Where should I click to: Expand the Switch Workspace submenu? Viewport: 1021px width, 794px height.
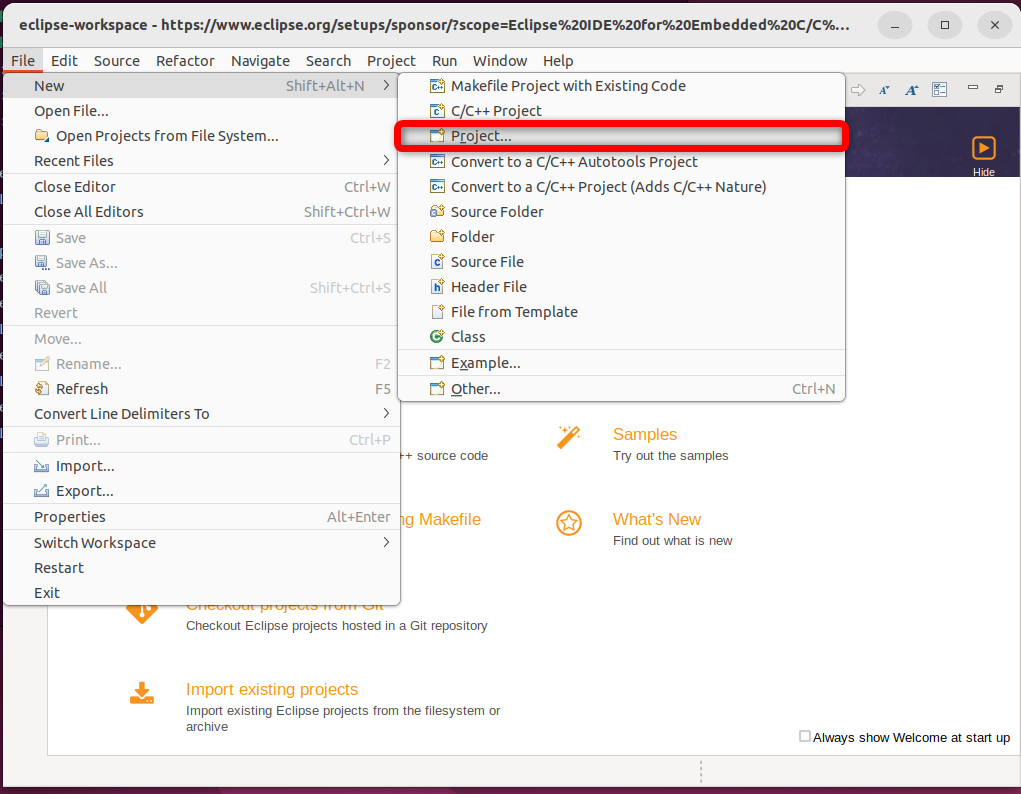tap(386, 543)
